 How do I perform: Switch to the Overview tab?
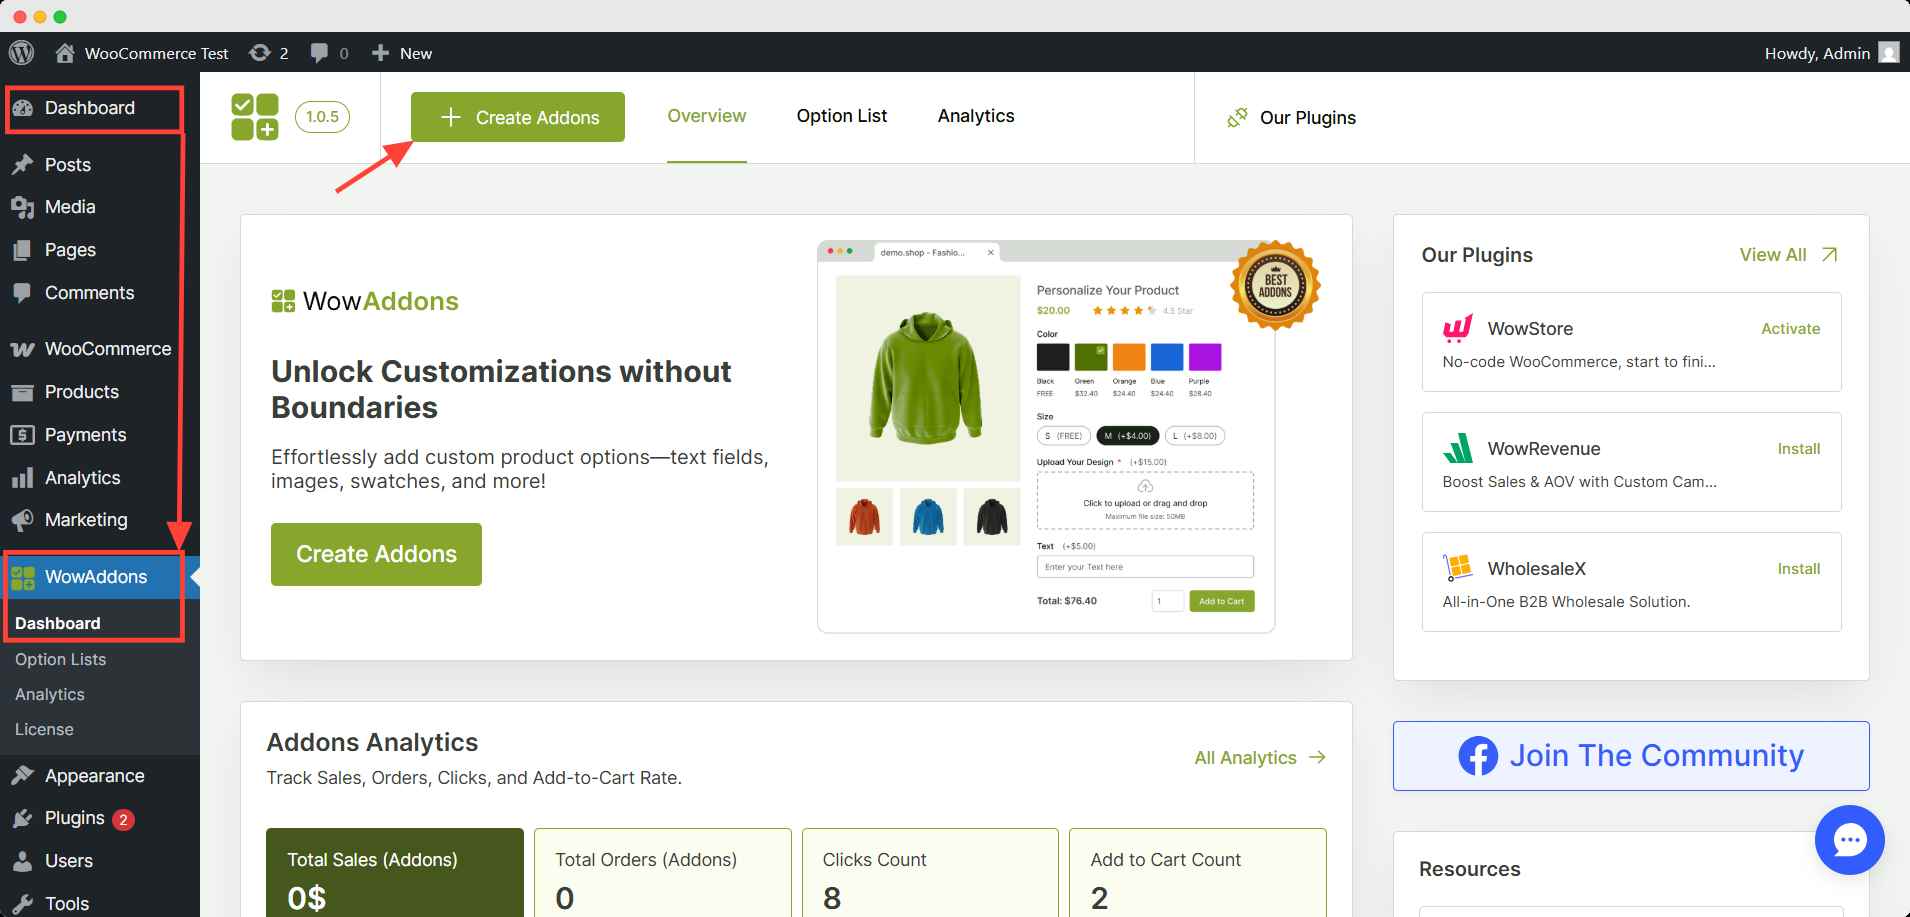coord(707,116)
